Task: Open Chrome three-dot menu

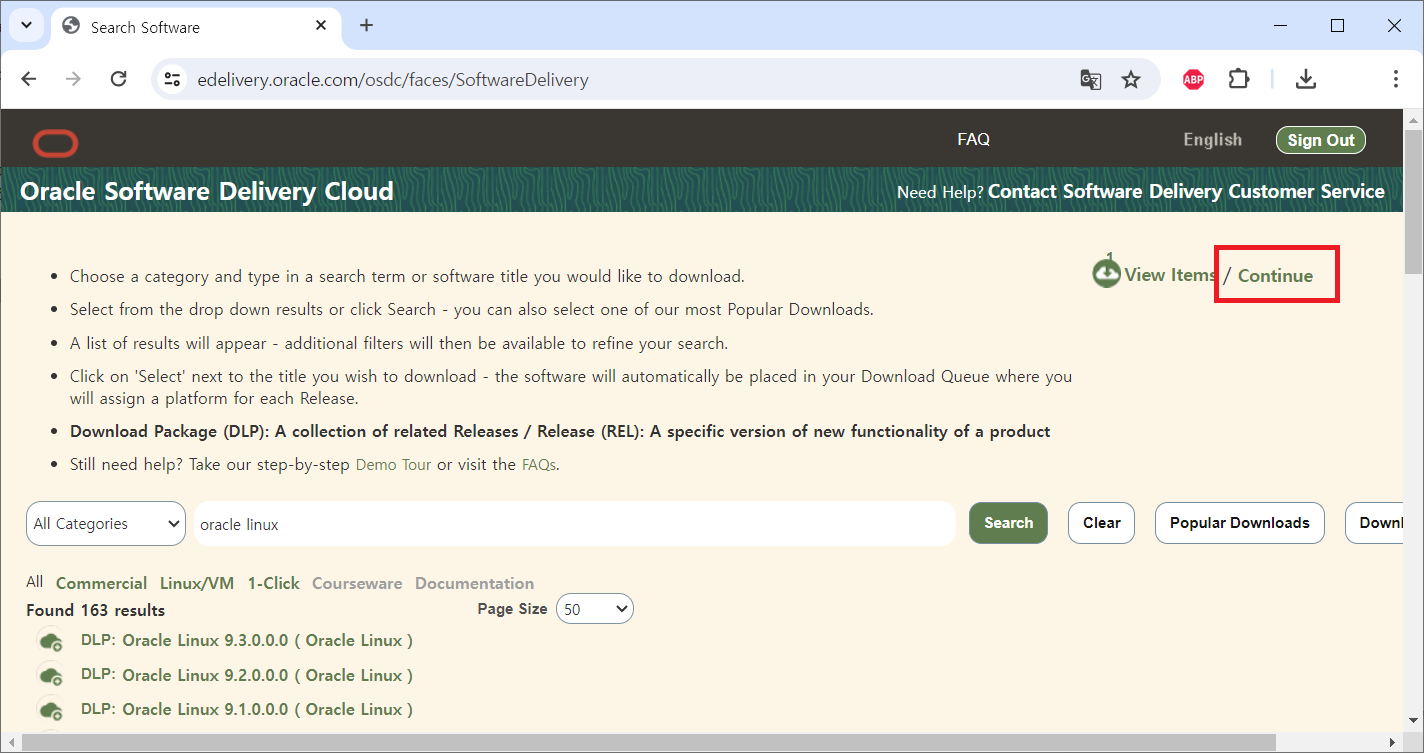Action: tap(1395, 79)
